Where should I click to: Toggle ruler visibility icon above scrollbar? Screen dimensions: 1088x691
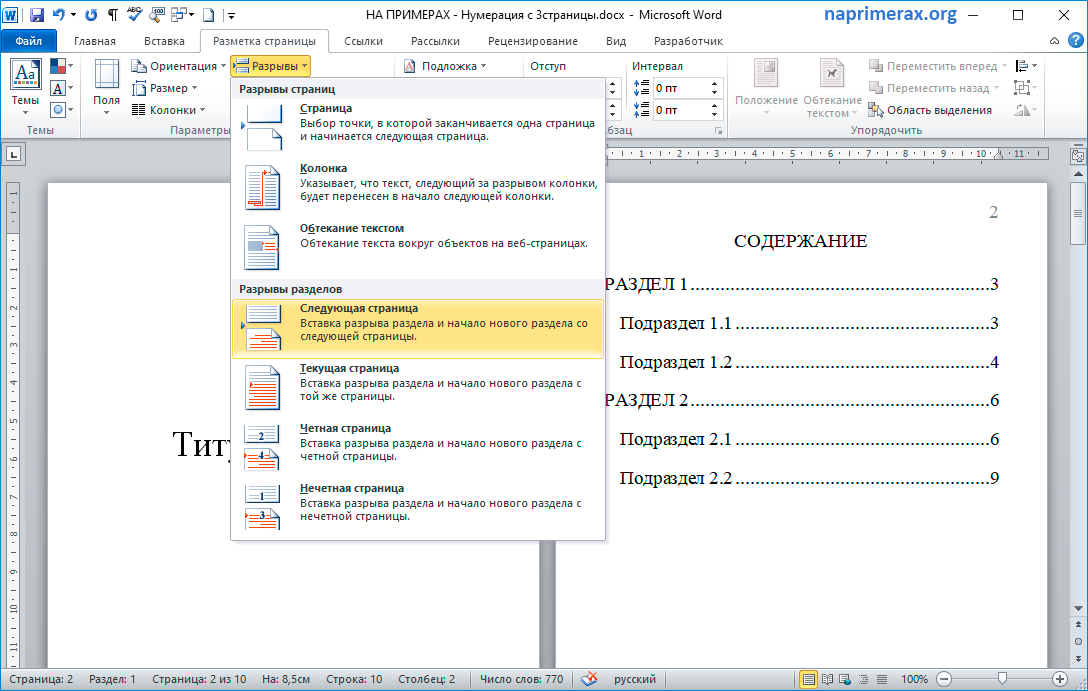point(1078,156)
